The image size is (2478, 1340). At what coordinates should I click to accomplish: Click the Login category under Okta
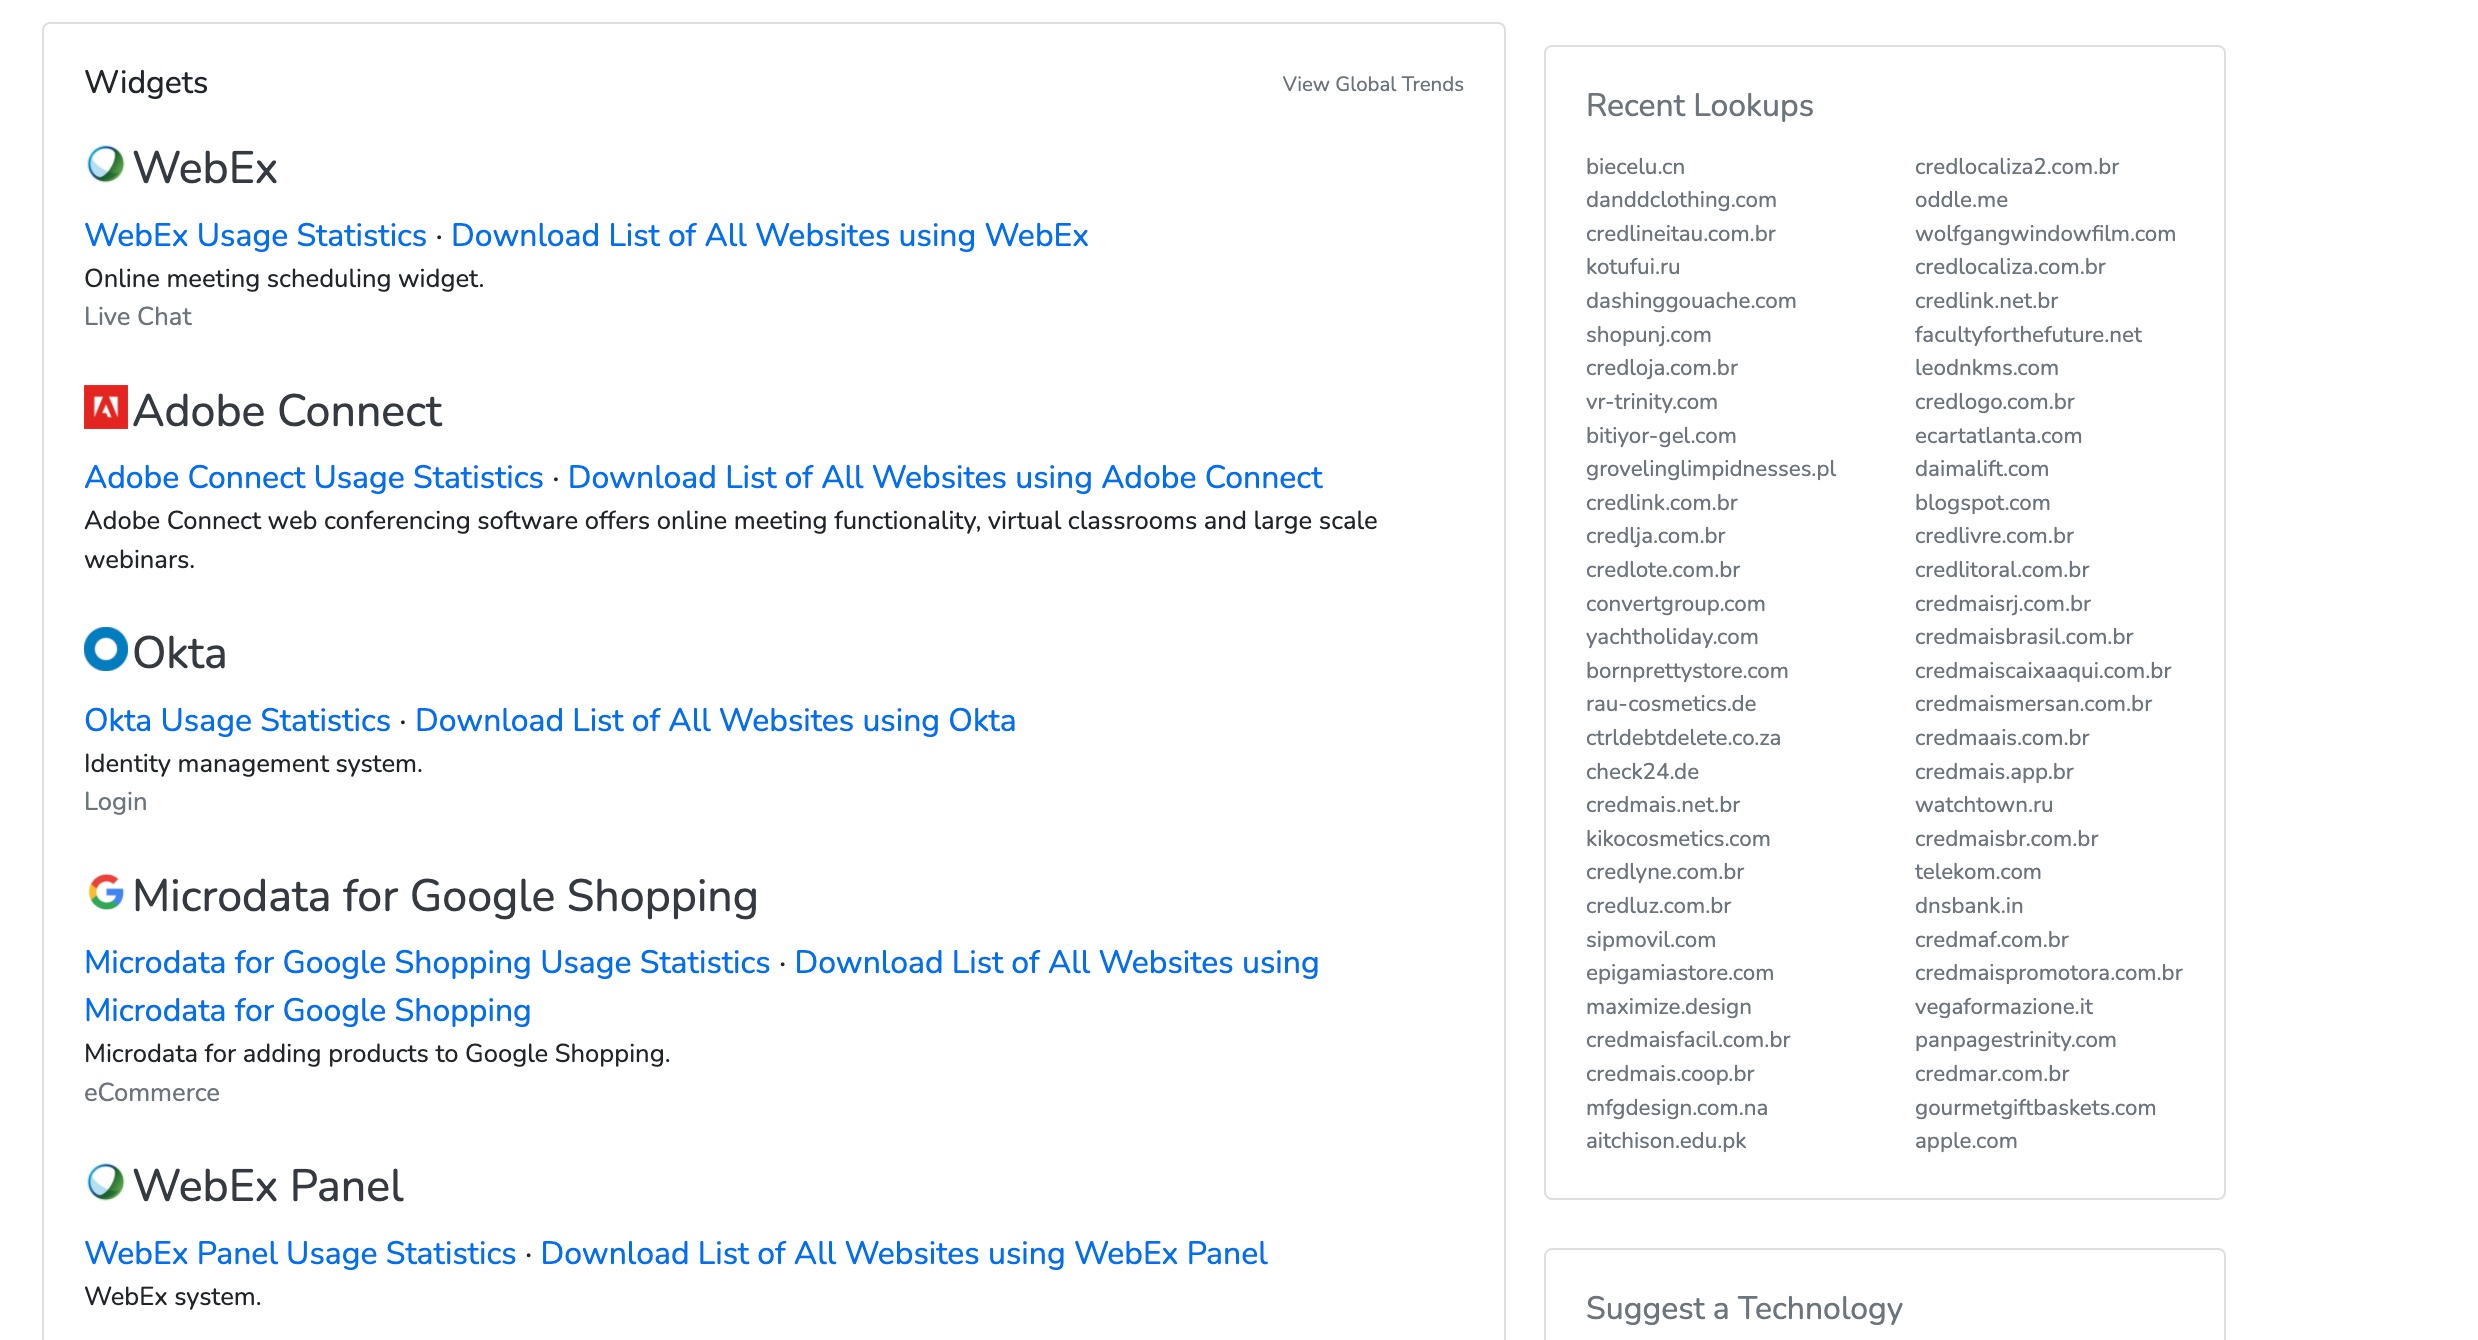[115, 802]
